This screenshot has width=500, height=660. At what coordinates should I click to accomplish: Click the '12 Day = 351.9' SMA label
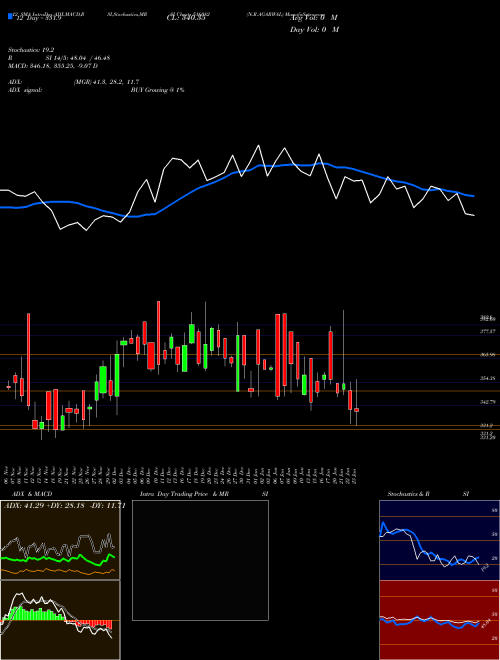tap(38, 18)
